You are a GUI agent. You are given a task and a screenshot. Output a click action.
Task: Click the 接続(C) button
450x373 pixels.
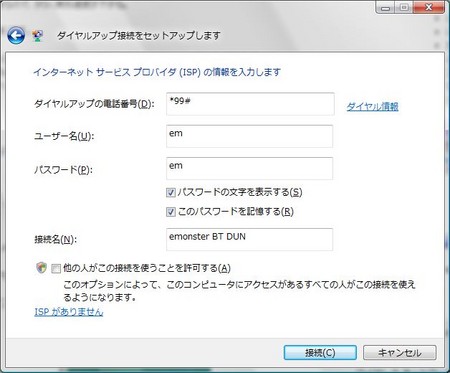pos(320,353)
